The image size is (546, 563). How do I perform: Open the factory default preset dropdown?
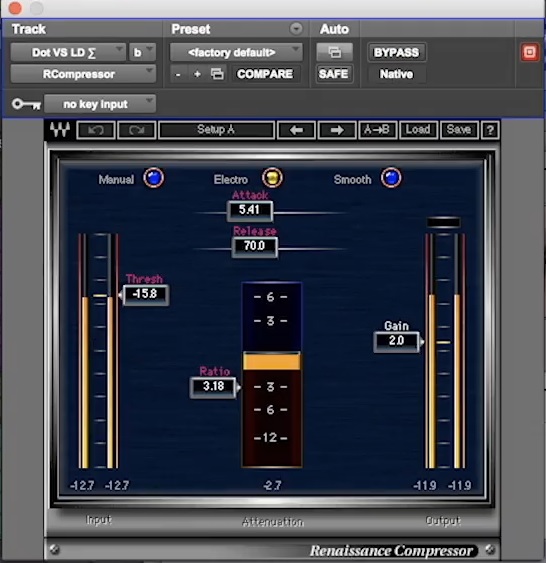[236, 53]
